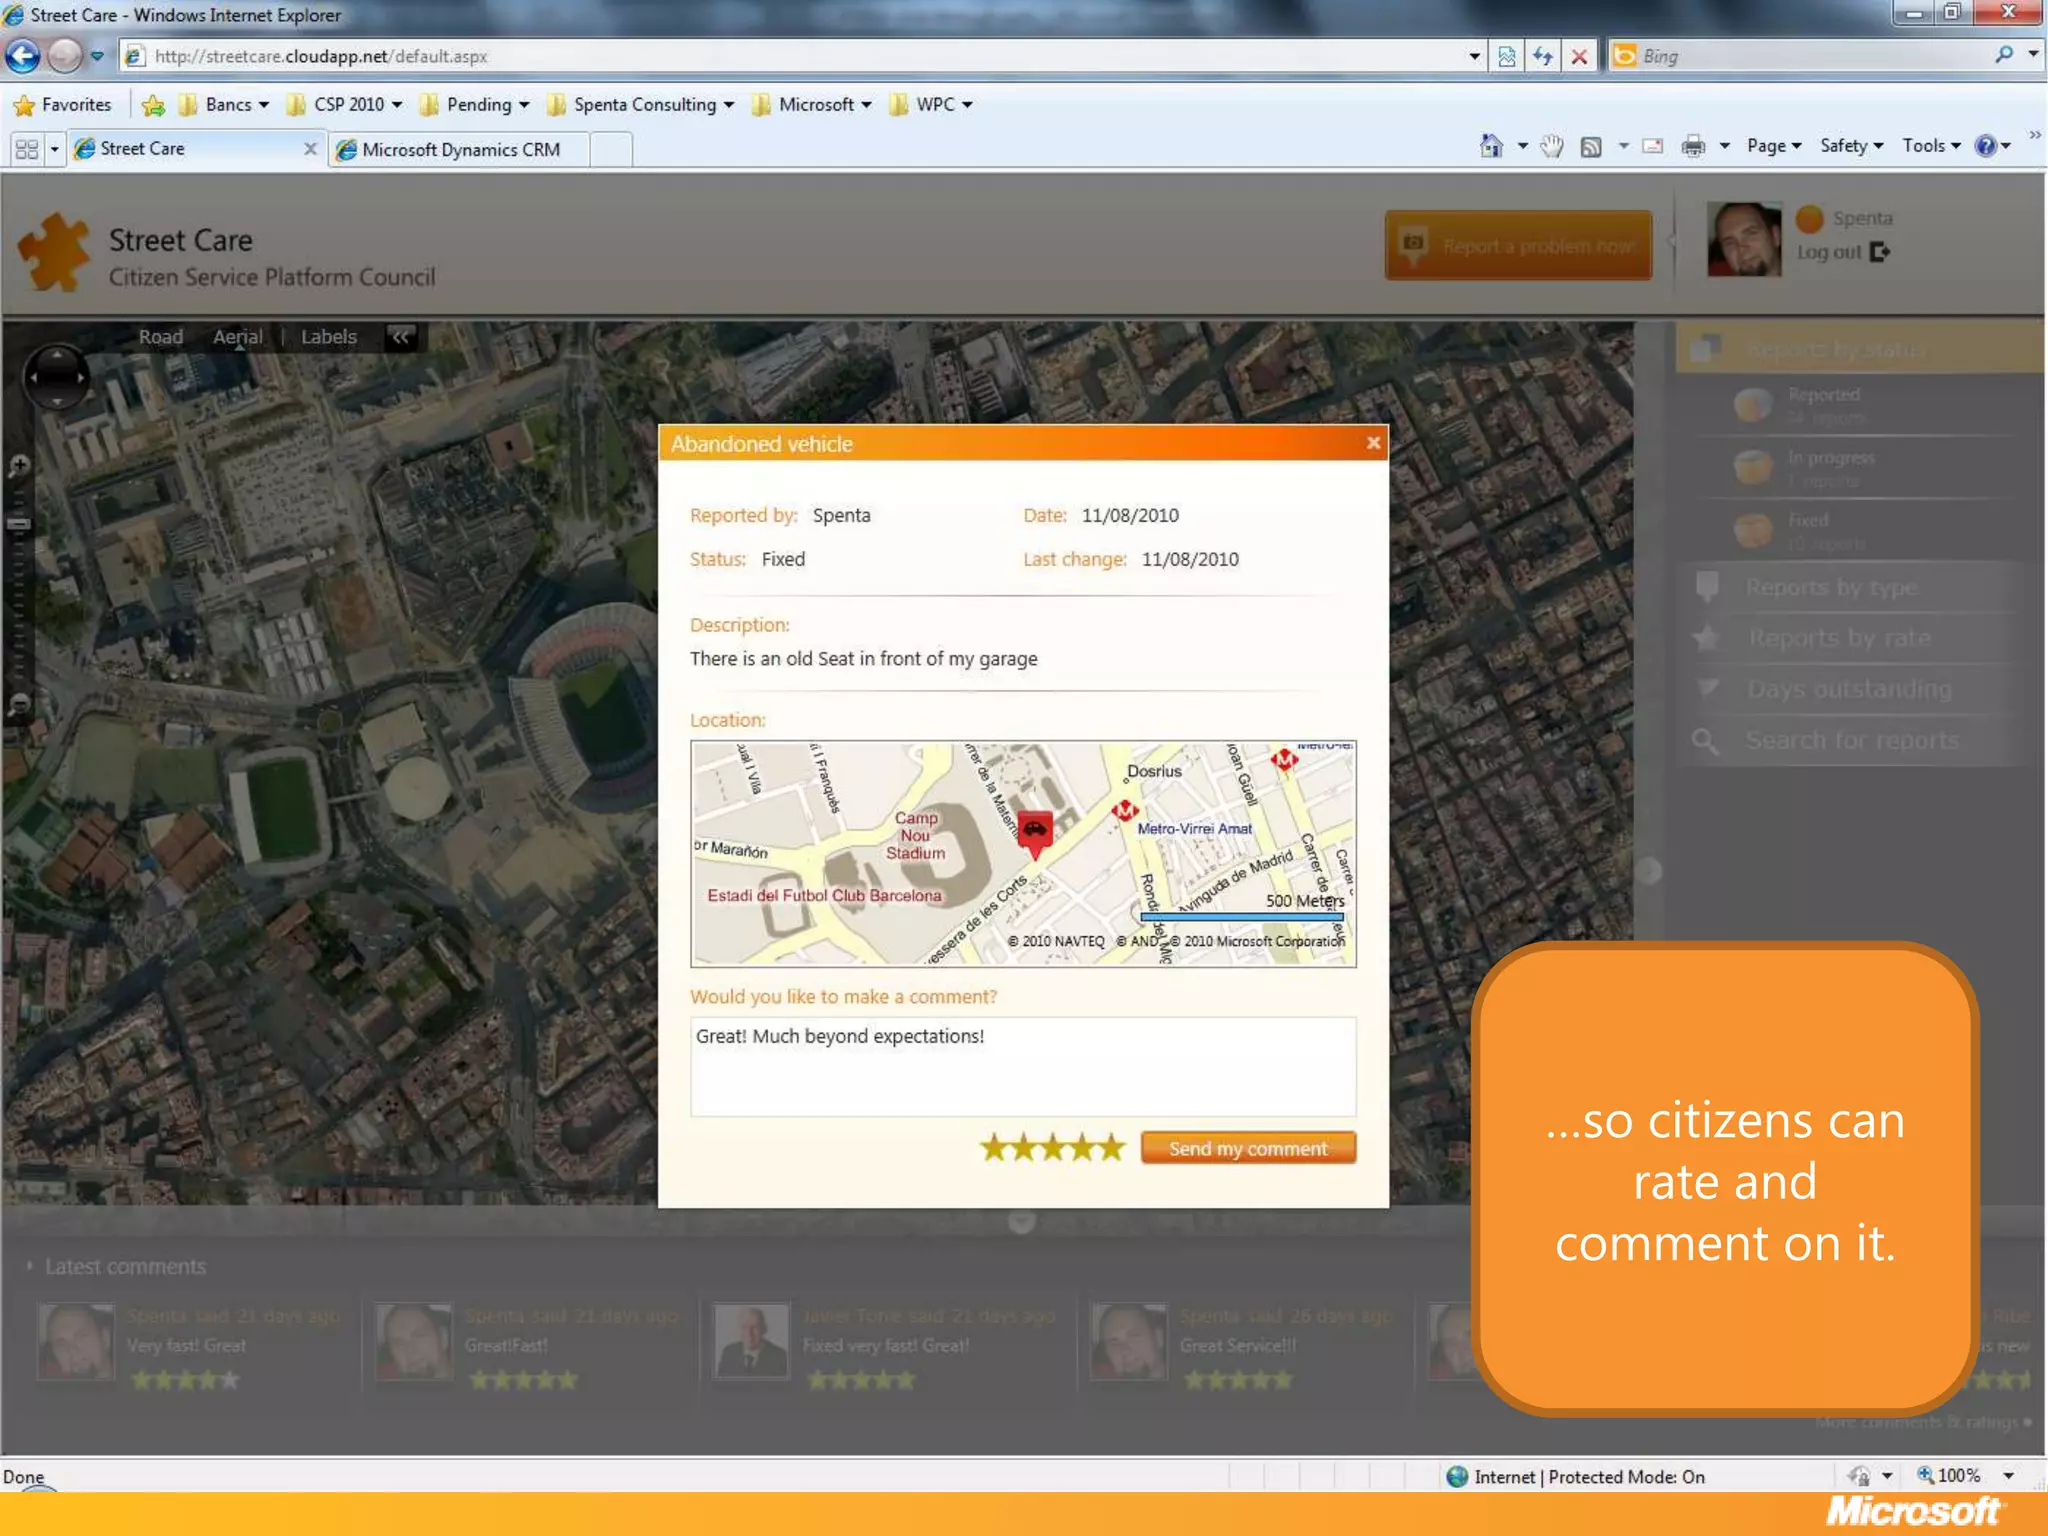Click the Print icon in command bar
This screenshot has height=1536, width=2048.
(1693, 147)
